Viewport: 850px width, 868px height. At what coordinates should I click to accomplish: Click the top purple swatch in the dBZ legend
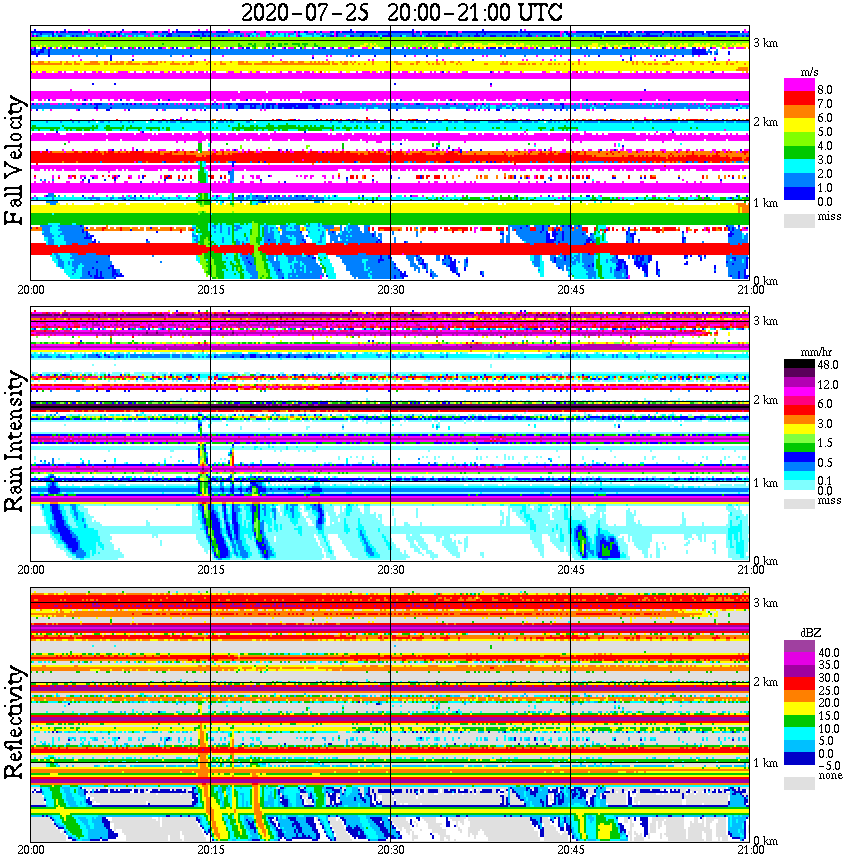point(799,647)
